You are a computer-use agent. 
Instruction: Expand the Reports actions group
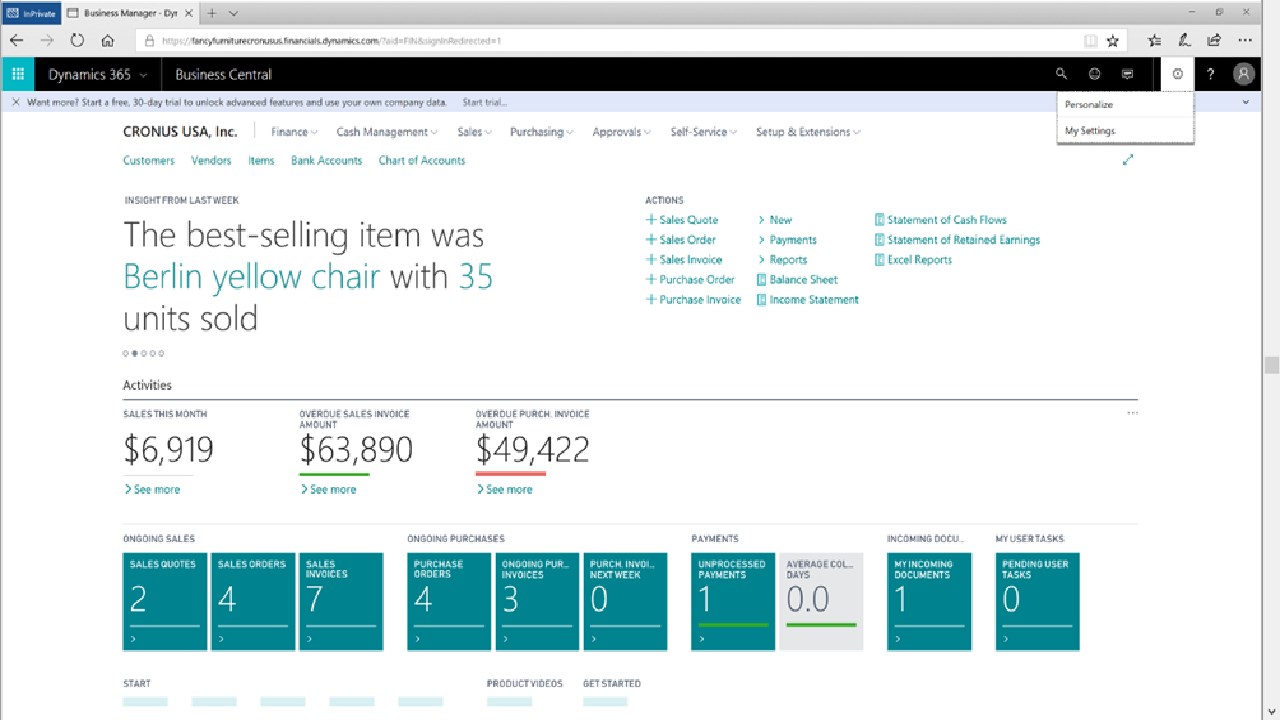(782, 260)
